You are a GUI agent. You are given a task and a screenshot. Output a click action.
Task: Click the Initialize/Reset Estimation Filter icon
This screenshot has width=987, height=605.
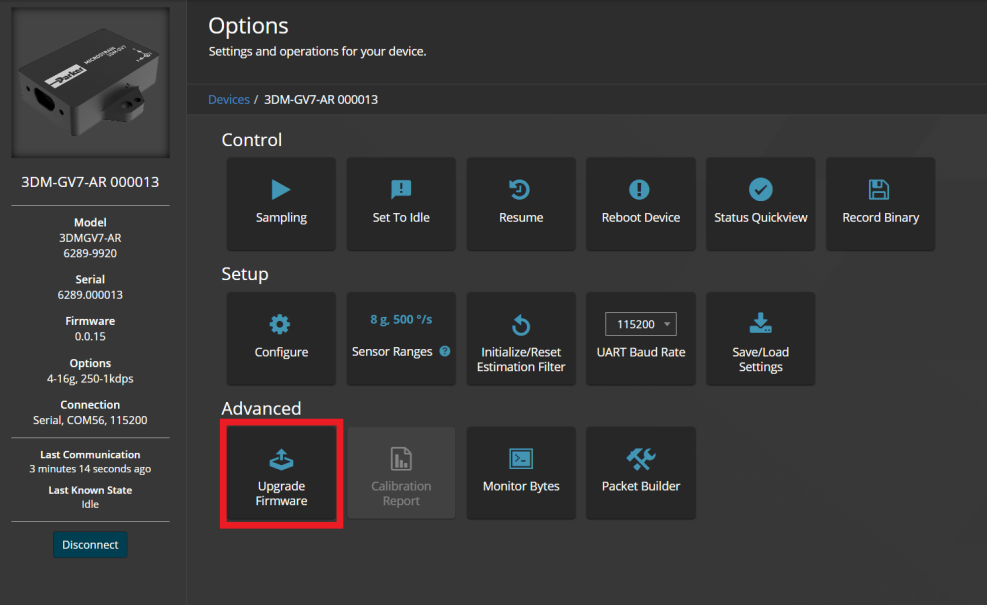click(521, 325)
